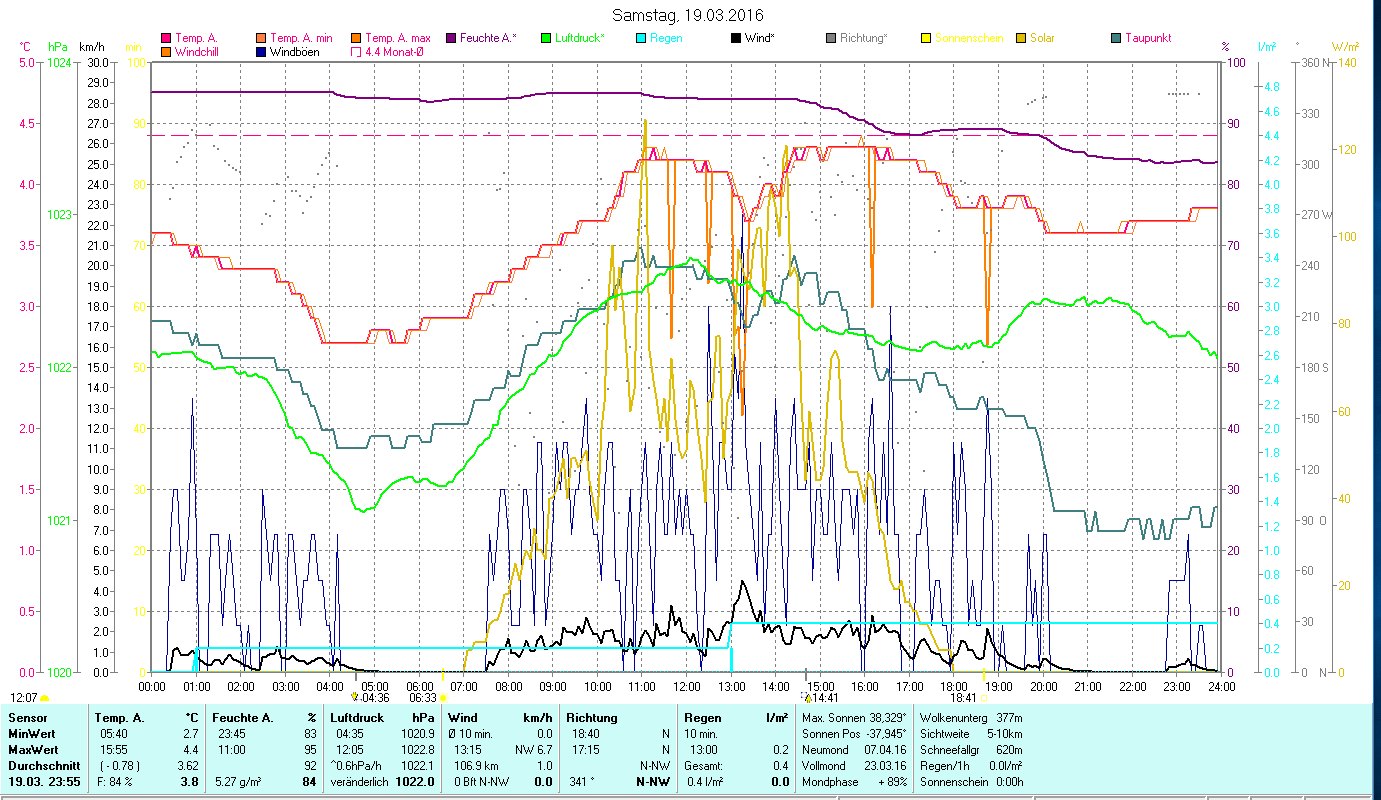
Task: Click the 'Sichtweite 5-10km' entry
Action: (x=970, y=734)
